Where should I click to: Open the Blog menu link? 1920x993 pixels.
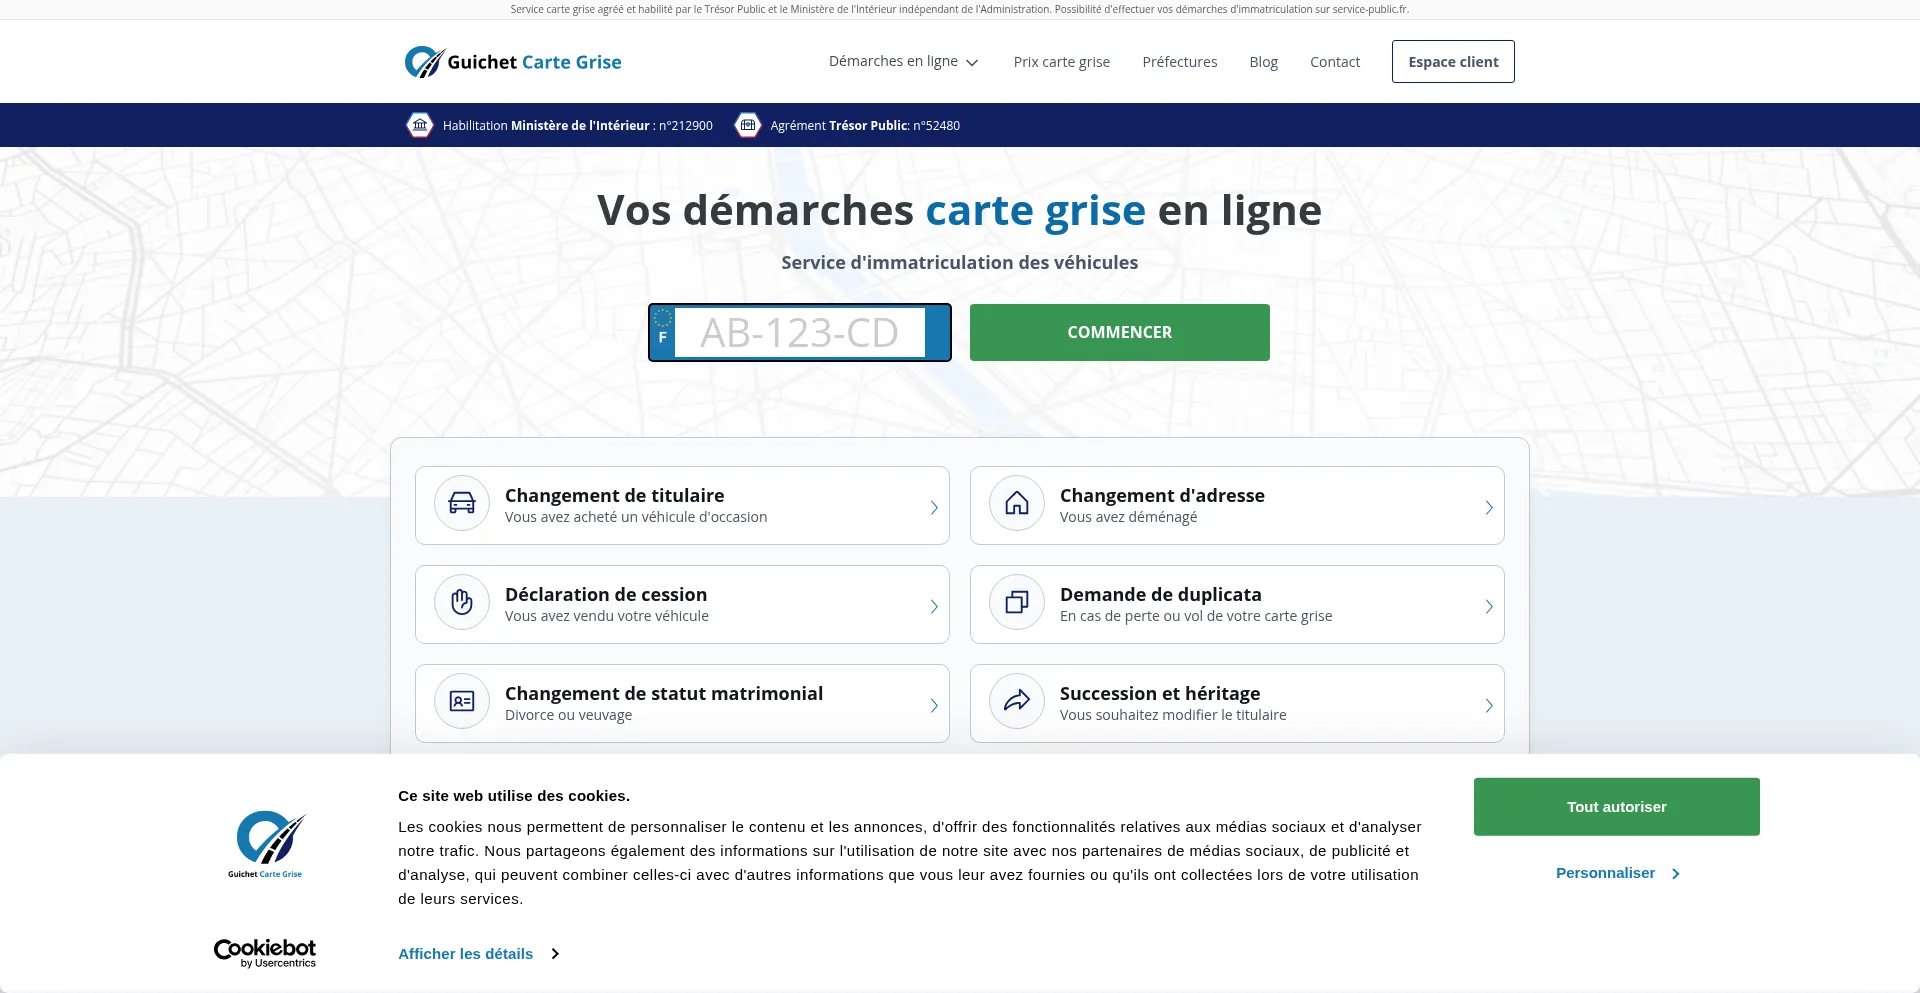pyautogui.click(x=1263, y=62)
